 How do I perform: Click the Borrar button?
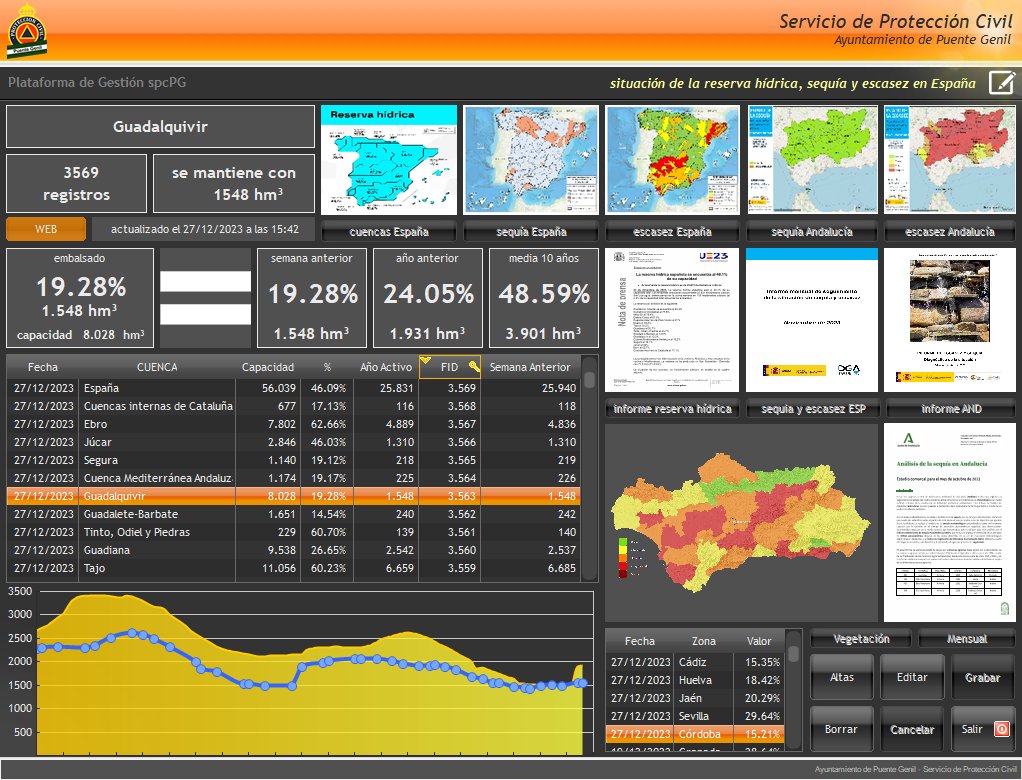pyautogui.click(x=841, y=729)
